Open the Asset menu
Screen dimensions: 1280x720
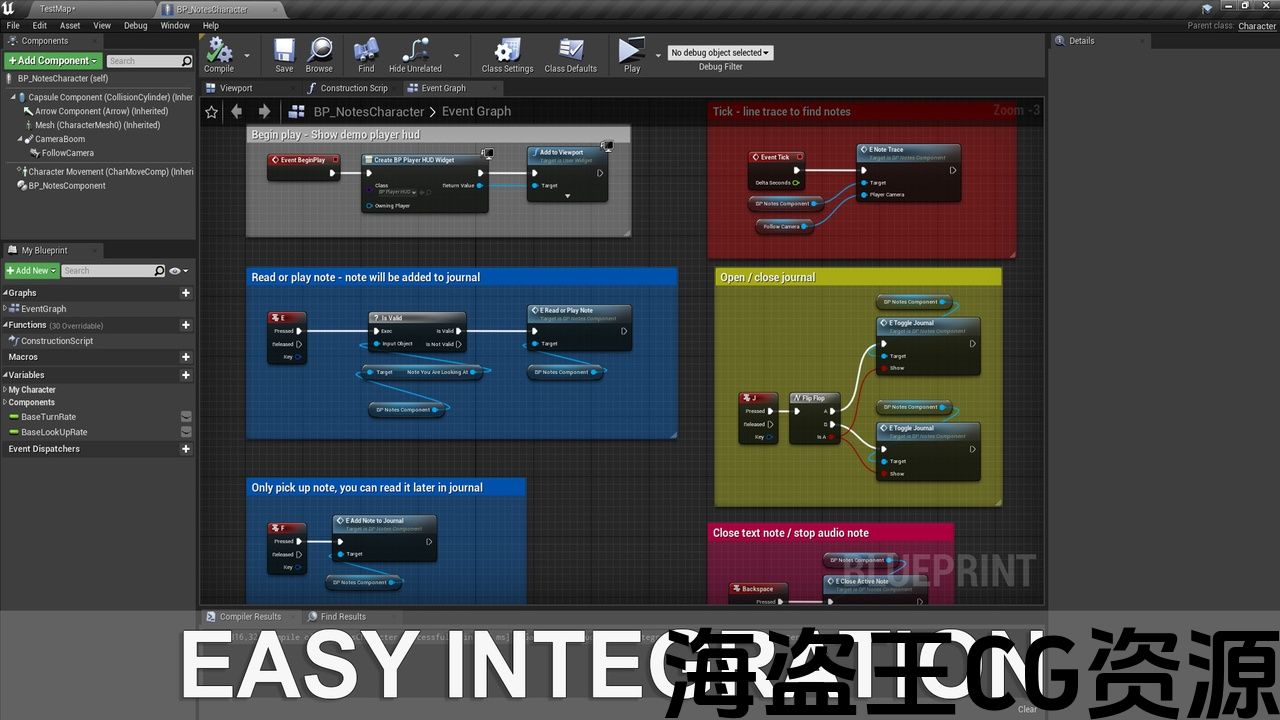(x=70, y=26)
